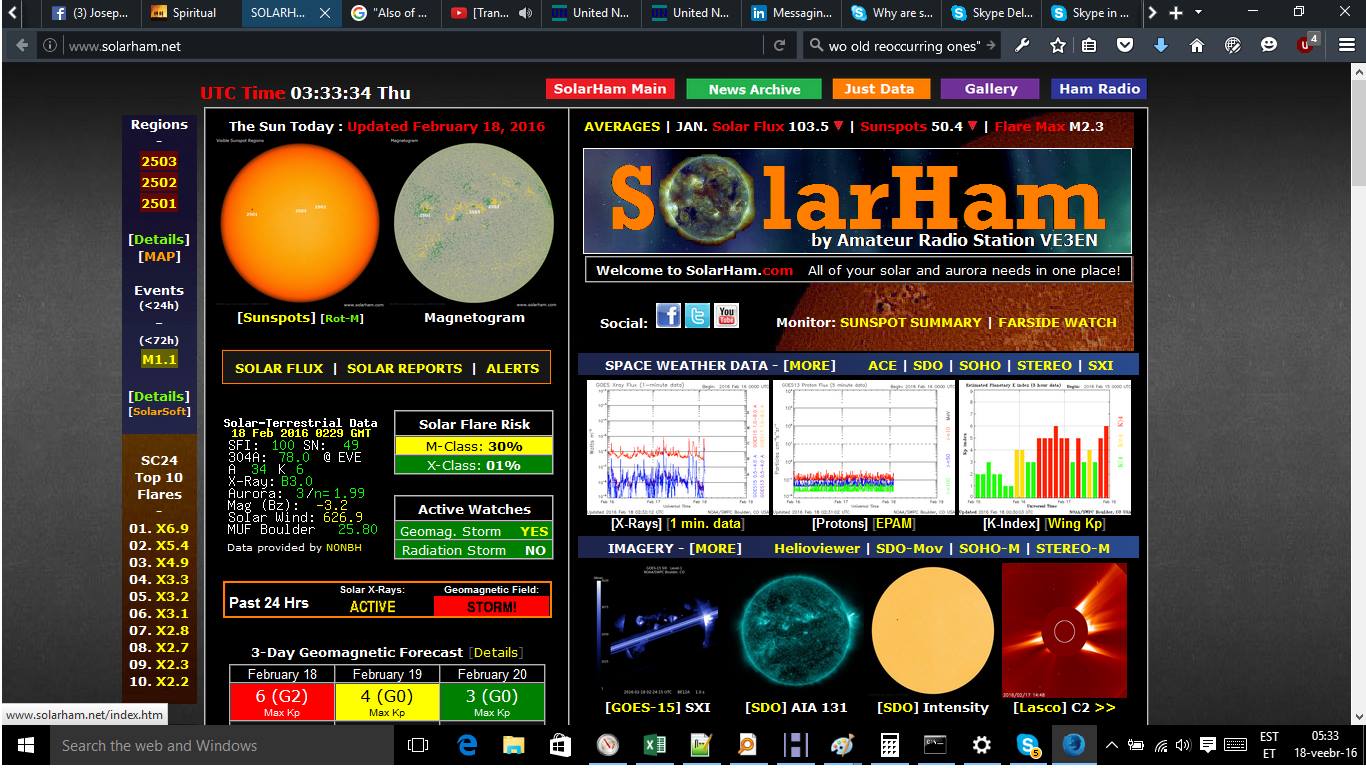Open Skype from the taskbar
The image size is (1366, 768).
pyautogui.click(x=1027, y=745)
